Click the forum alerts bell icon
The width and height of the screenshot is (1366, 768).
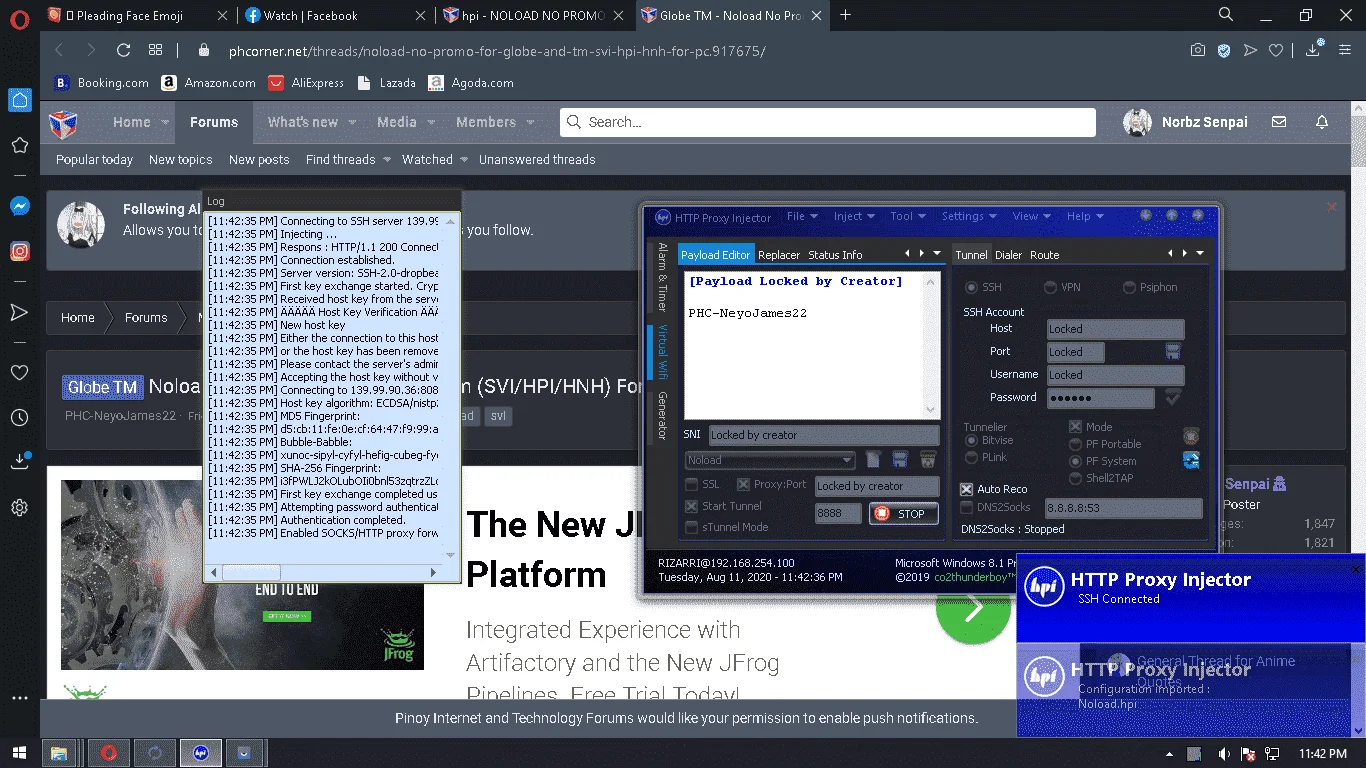click(1322, 122)
